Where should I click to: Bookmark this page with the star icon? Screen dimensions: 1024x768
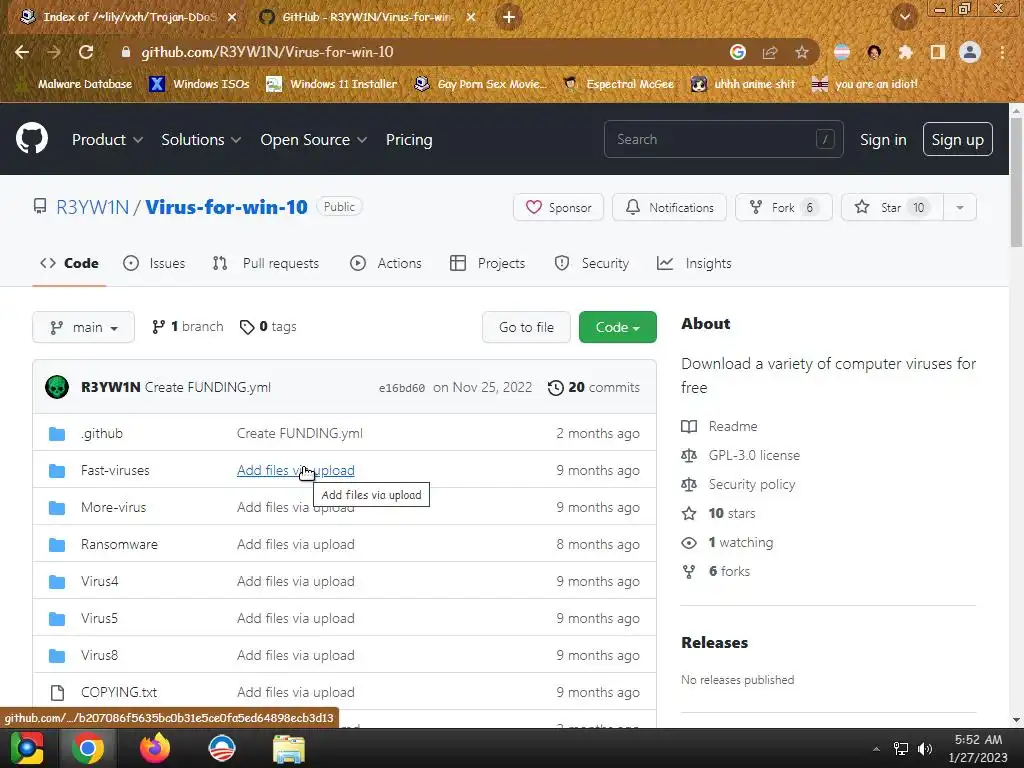801,52
